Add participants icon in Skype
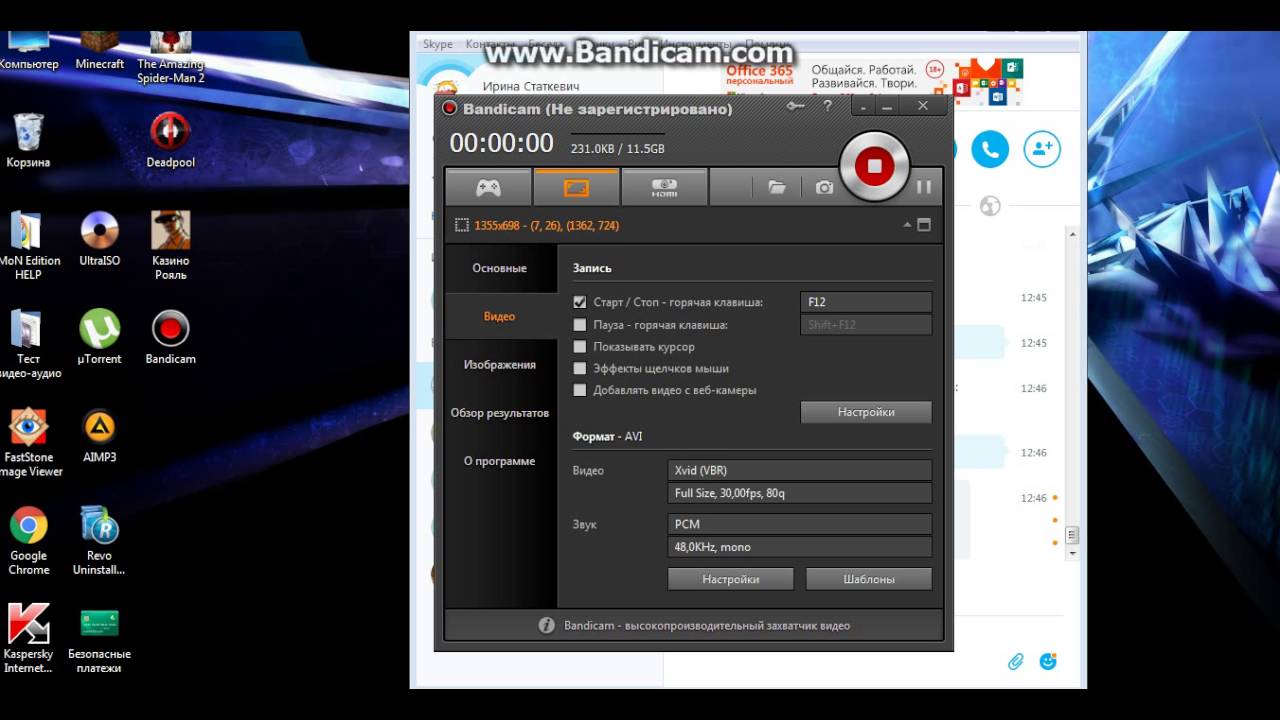Screen dimensions: 1280x720 pos(1042,149)
